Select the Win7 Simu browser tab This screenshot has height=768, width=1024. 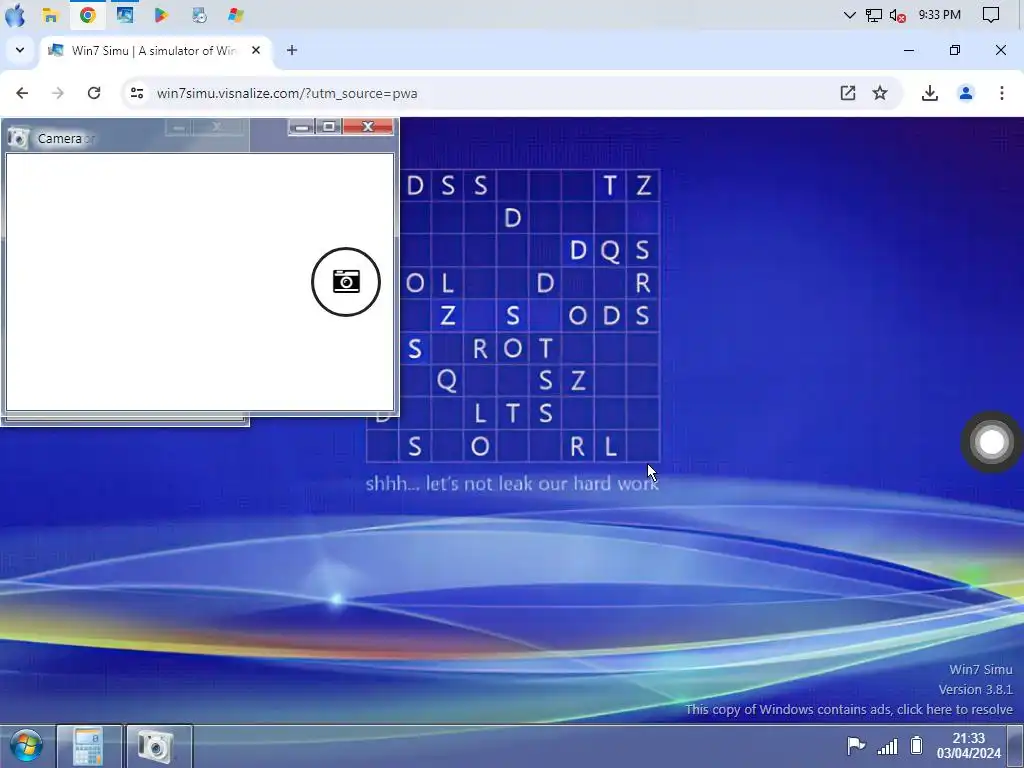point(157,50)
